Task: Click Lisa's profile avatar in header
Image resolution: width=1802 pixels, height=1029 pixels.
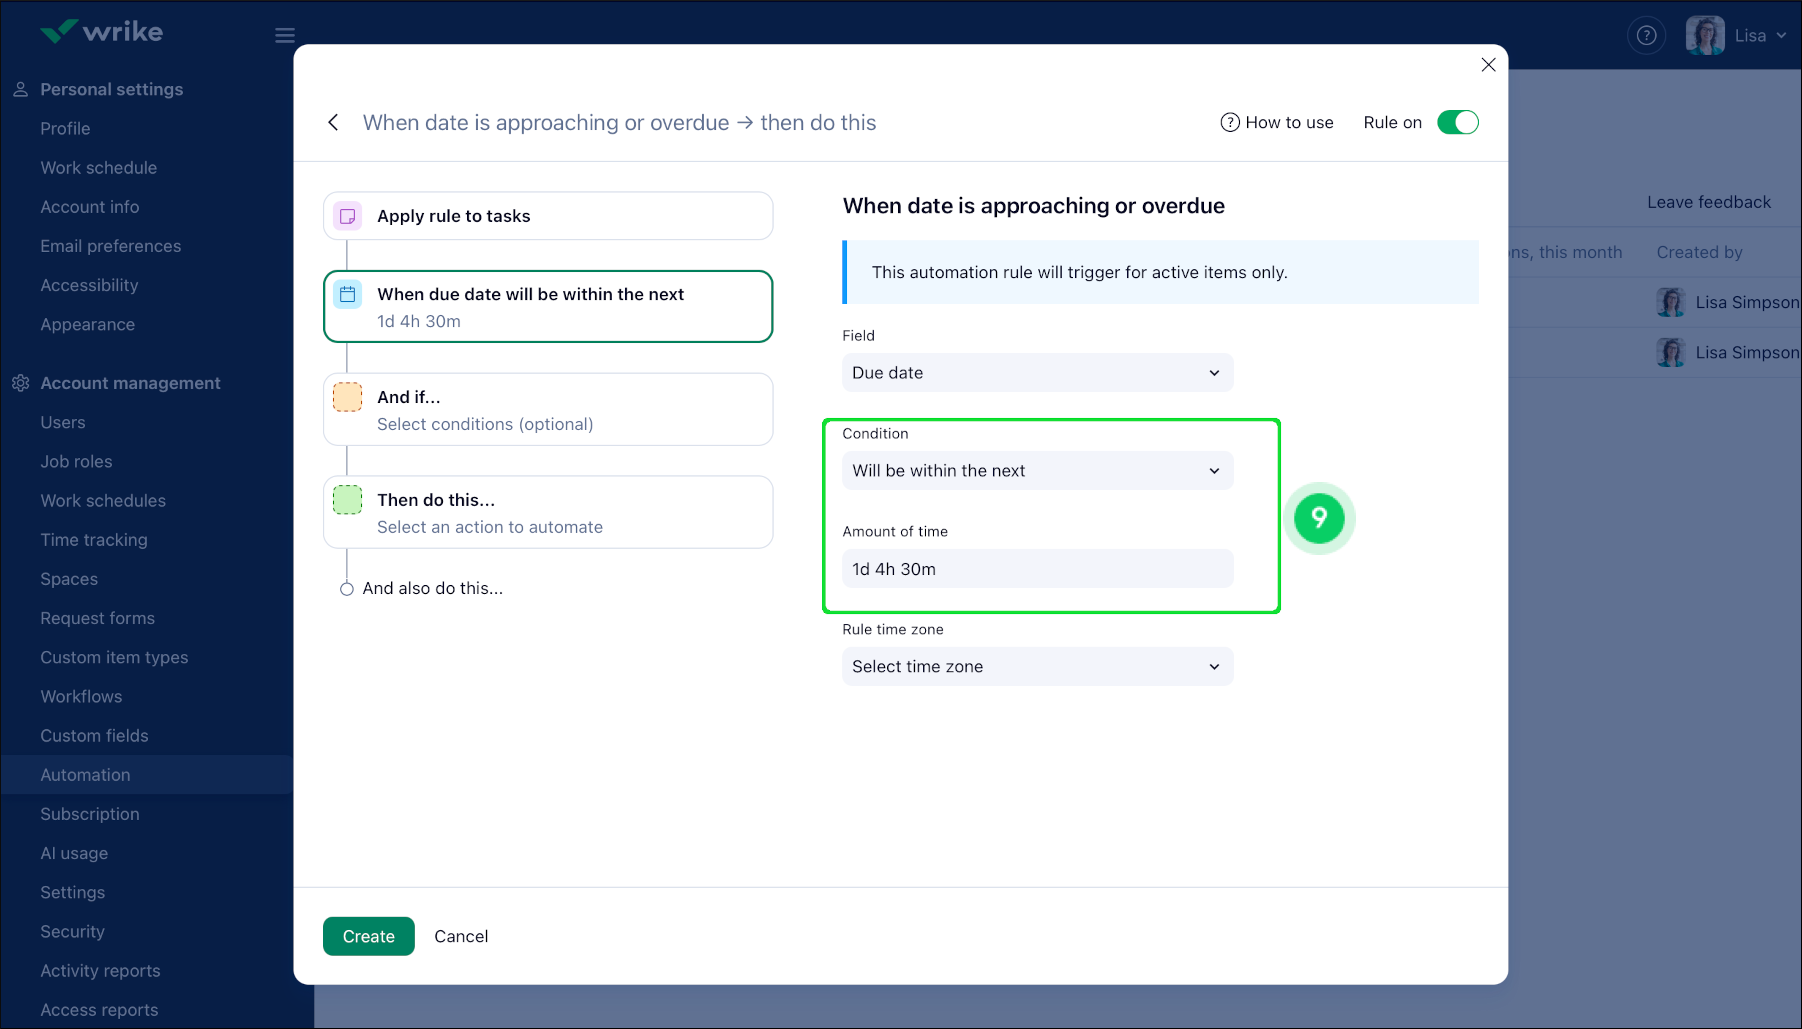Action: point(1705,36)
